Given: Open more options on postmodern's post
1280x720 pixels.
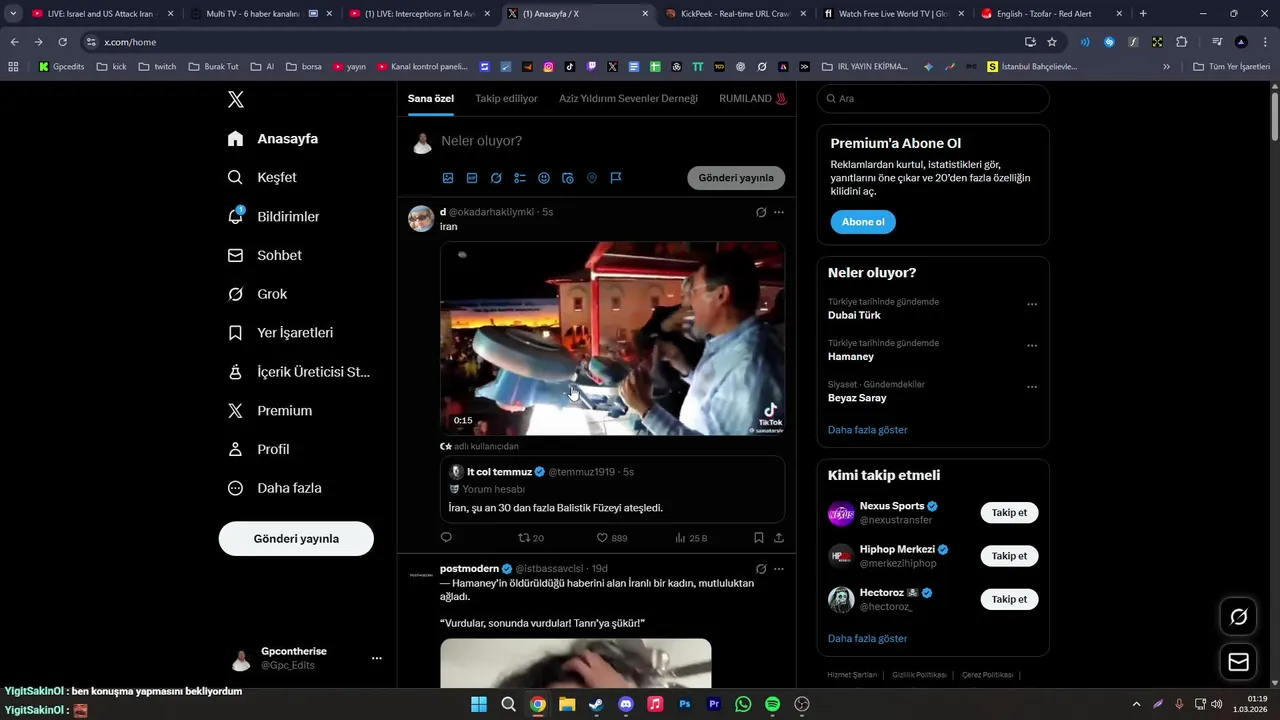Looking at the screenshot, I should [779, 569].
